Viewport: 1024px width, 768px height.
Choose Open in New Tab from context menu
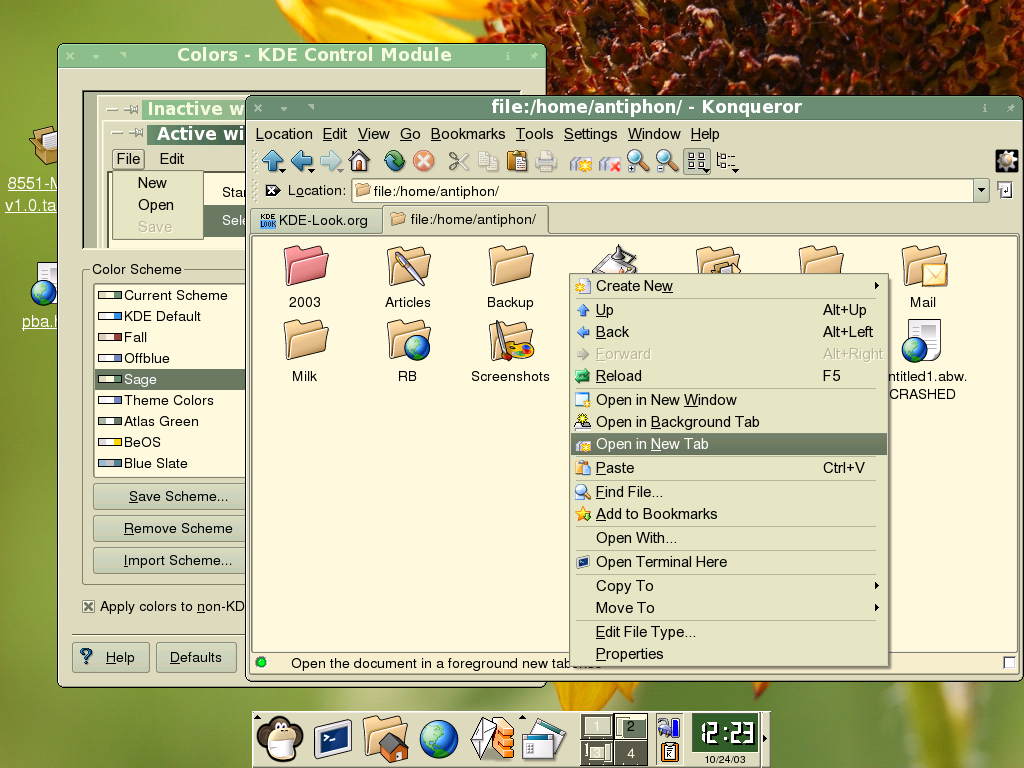coord(729,444)
